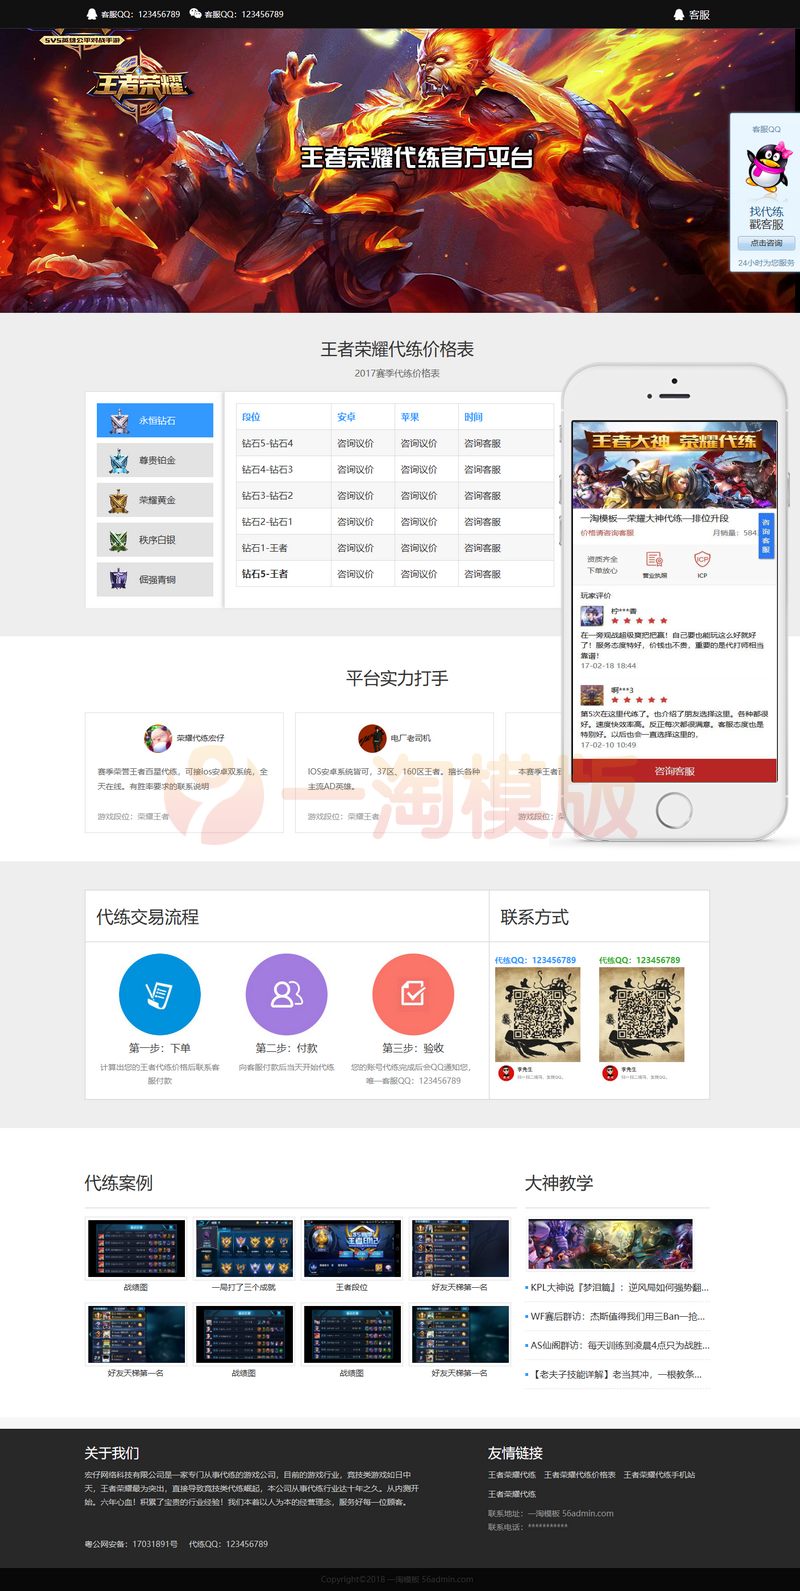Select the 尊贵铂金 rank tab

pos(155,460)
